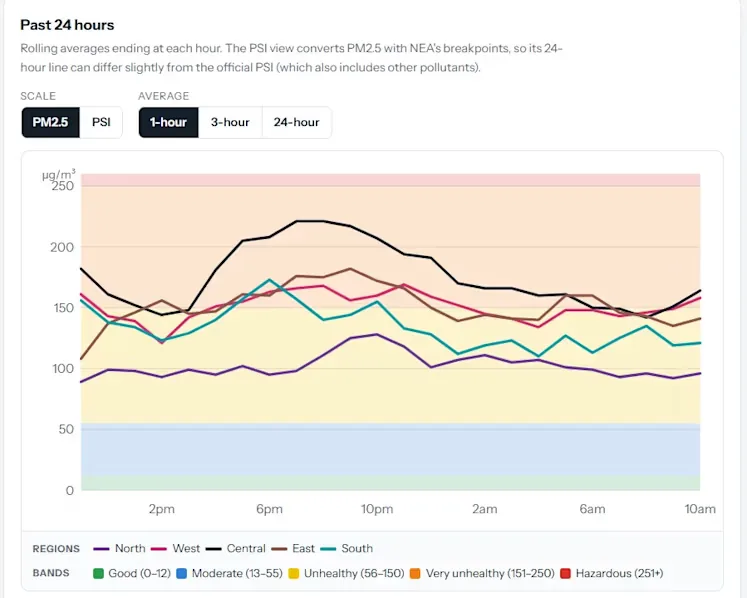Click the SCALE label

[x=38, y=96]
